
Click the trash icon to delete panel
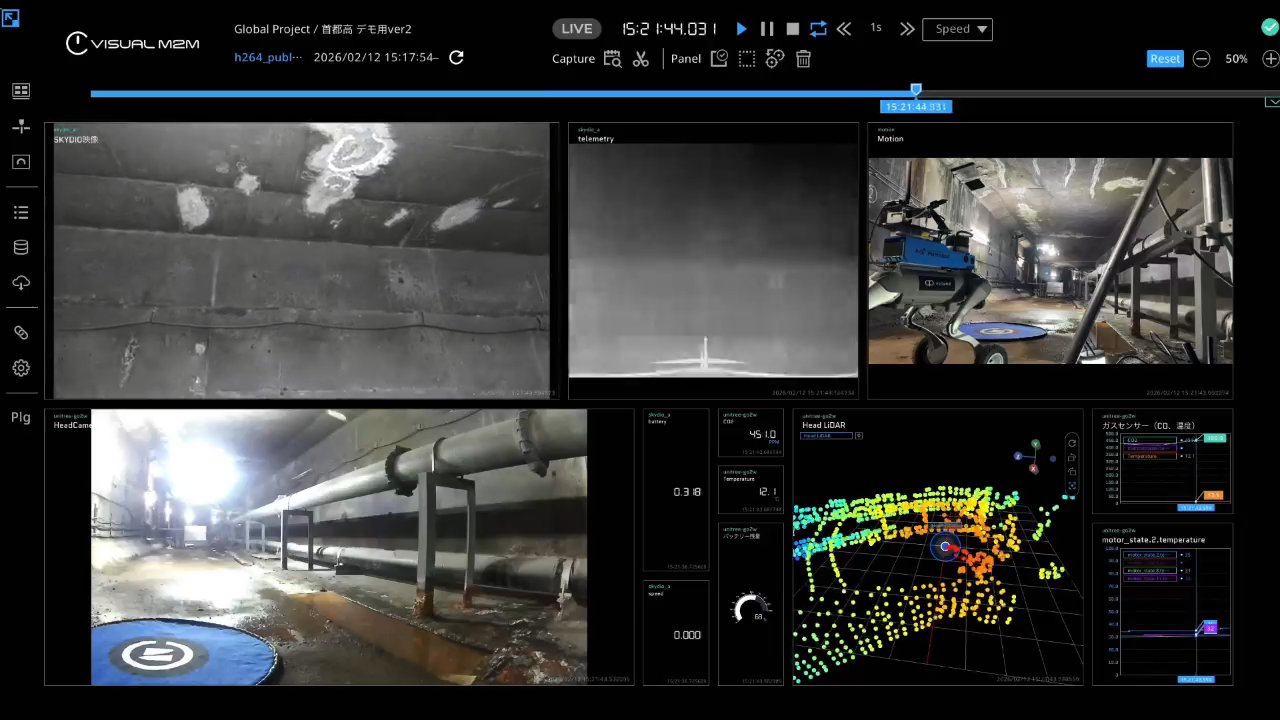tap(803, 59)
